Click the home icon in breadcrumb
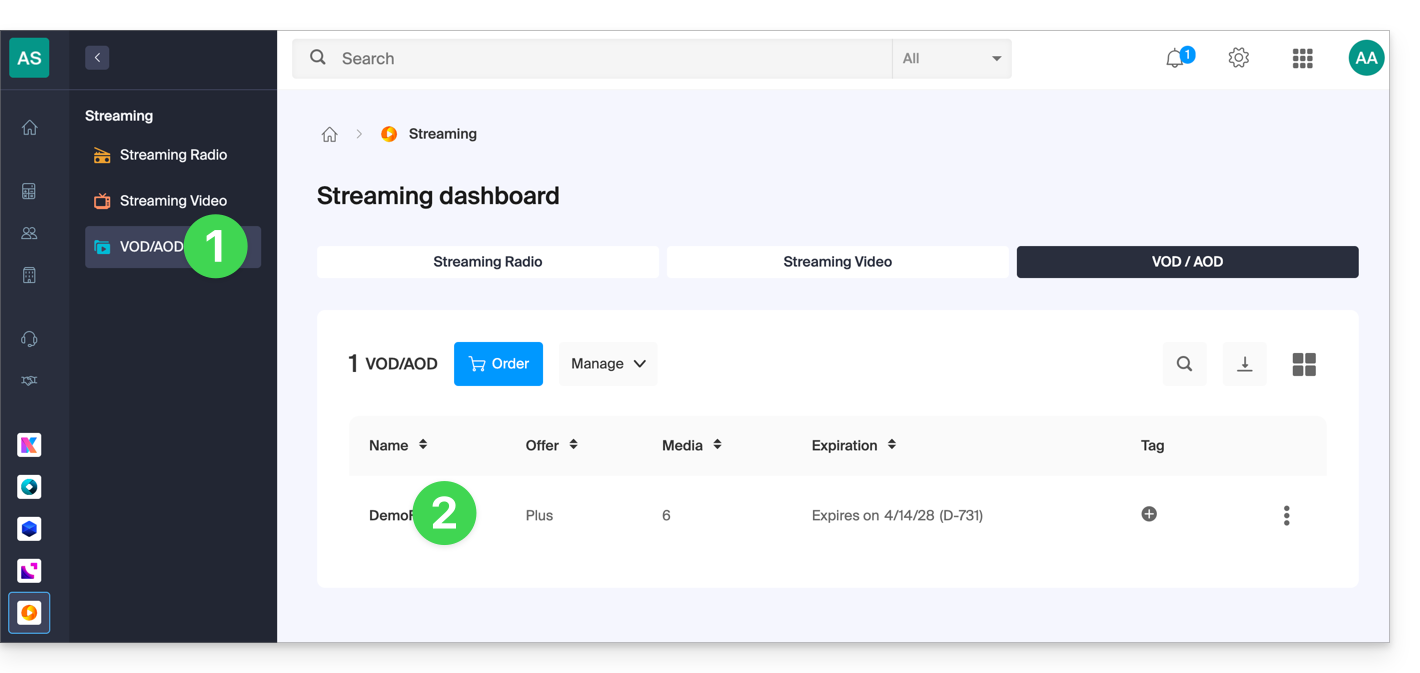Image resolution: width=1420 pixels, height=673 pixels. pos(329,134)
